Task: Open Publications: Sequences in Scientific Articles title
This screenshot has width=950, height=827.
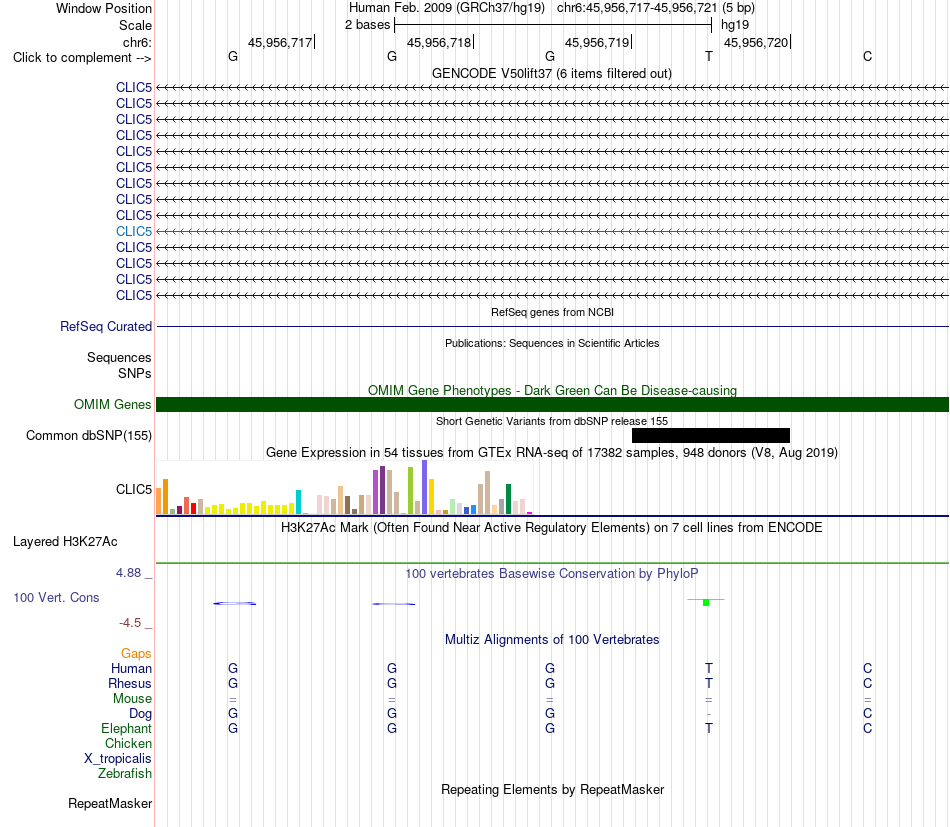Action: point(552,343)
